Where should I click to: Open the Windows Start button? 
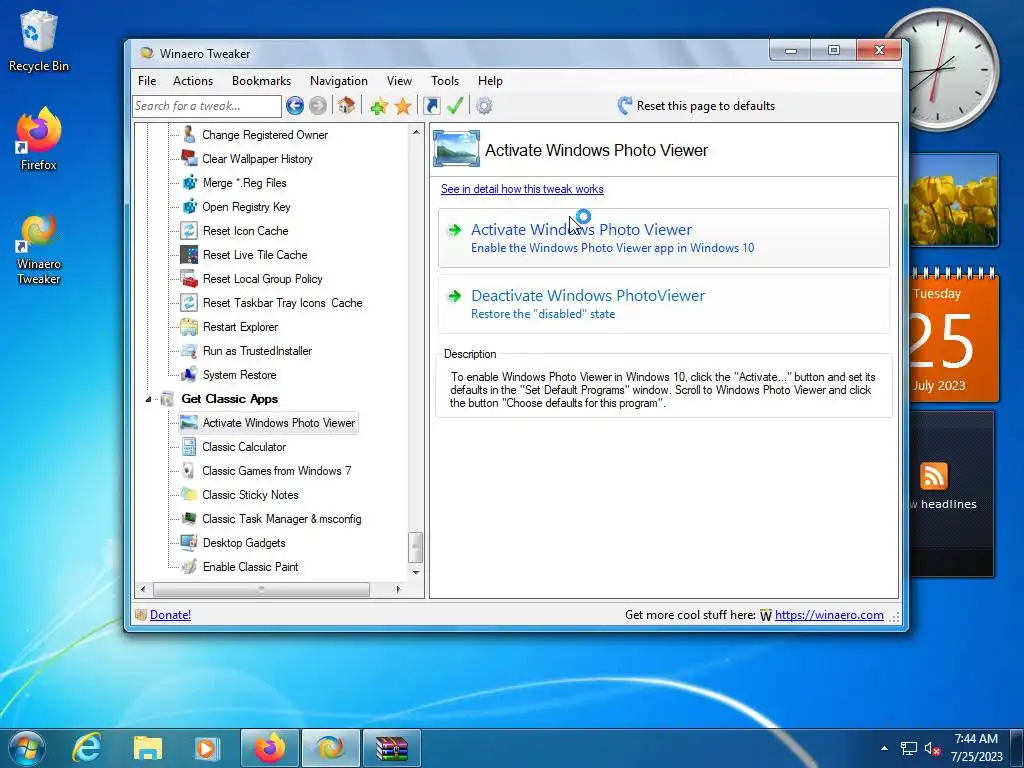(x=26, y=748)
